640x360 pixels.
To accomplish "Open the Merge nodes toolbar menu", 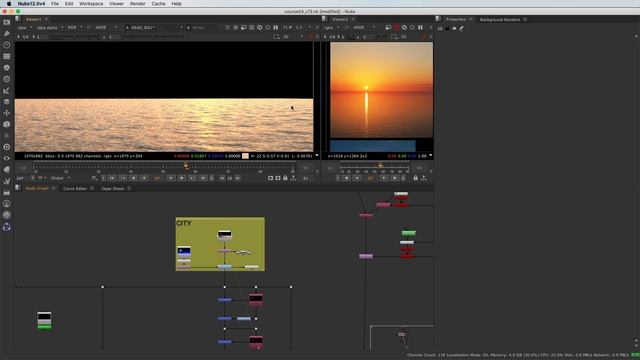I will point(7,102).
